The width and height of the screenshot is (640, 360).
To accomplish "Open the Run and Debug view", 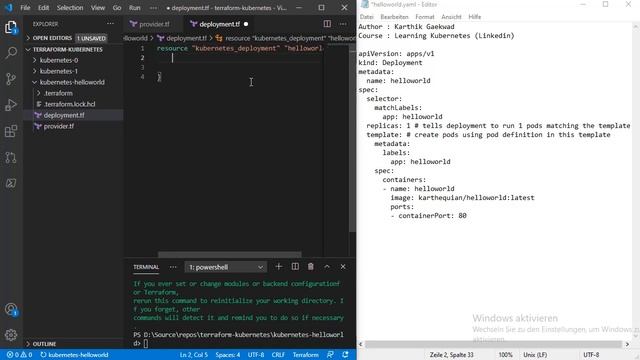I will click(11, 105).
